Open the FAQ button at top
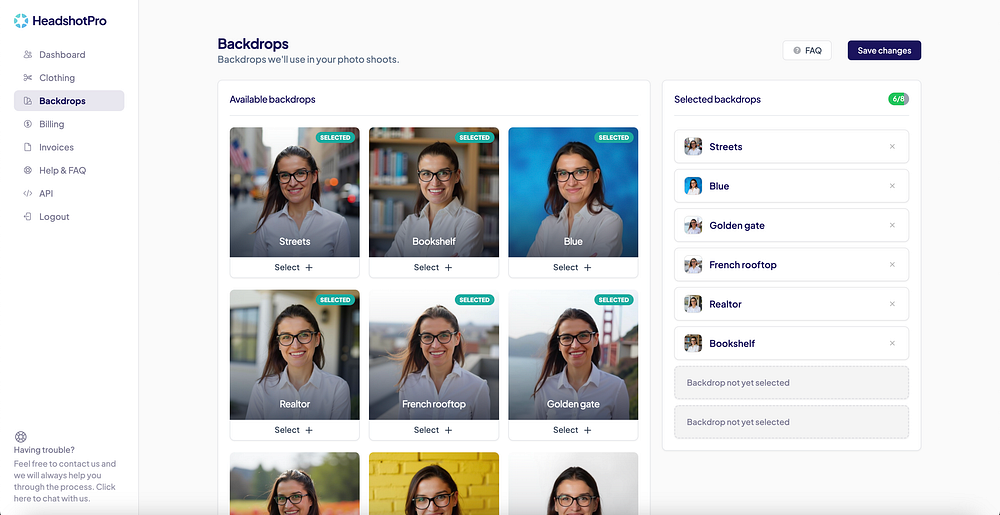1000x515 pixels. click(x=807, y=50)
